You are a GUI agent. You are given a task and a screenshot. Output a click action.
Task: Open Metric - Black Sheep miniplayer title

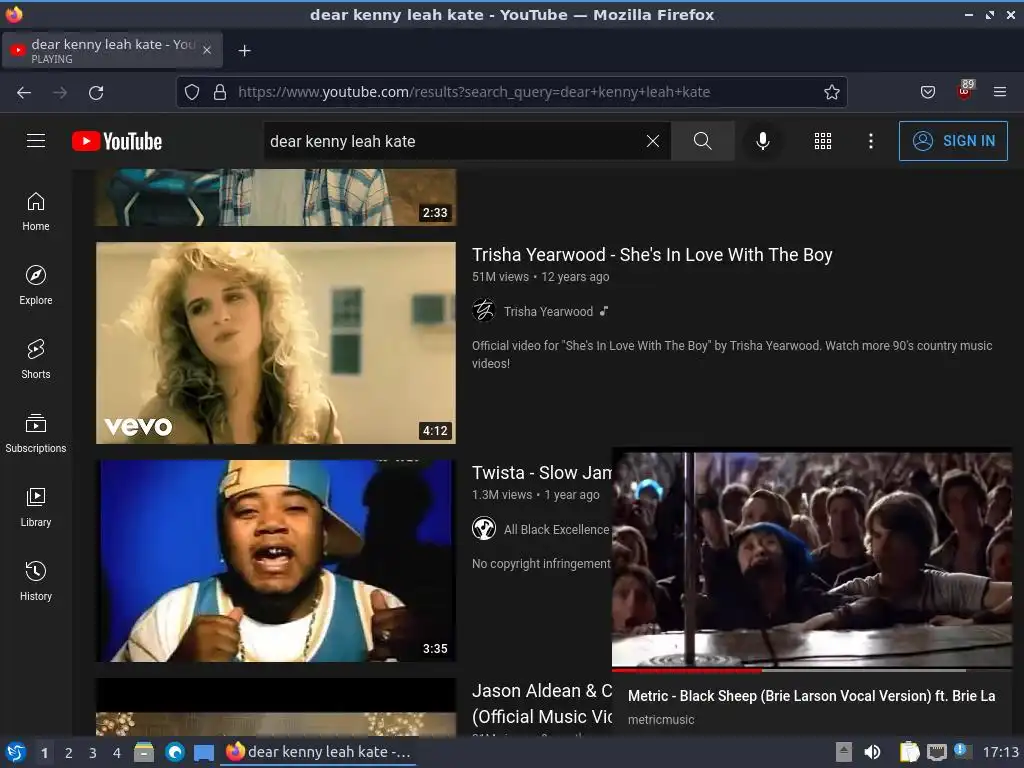click(x=811, y=696)
